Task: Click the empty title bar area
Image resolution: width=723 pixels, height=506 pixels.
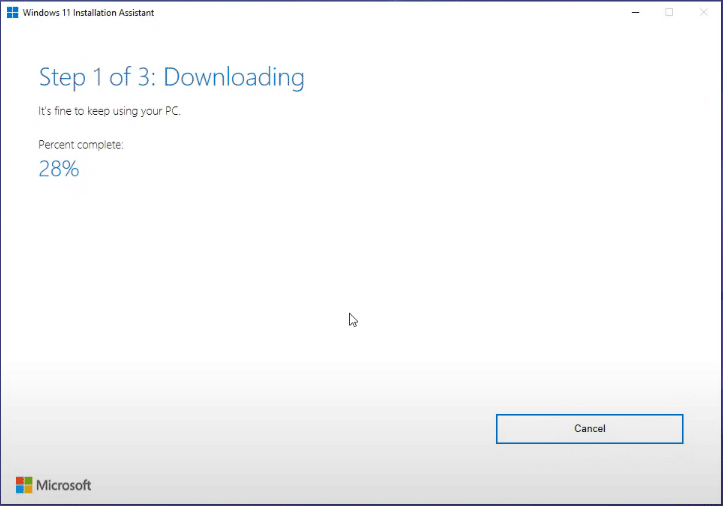Action: (x=400, y=13)
